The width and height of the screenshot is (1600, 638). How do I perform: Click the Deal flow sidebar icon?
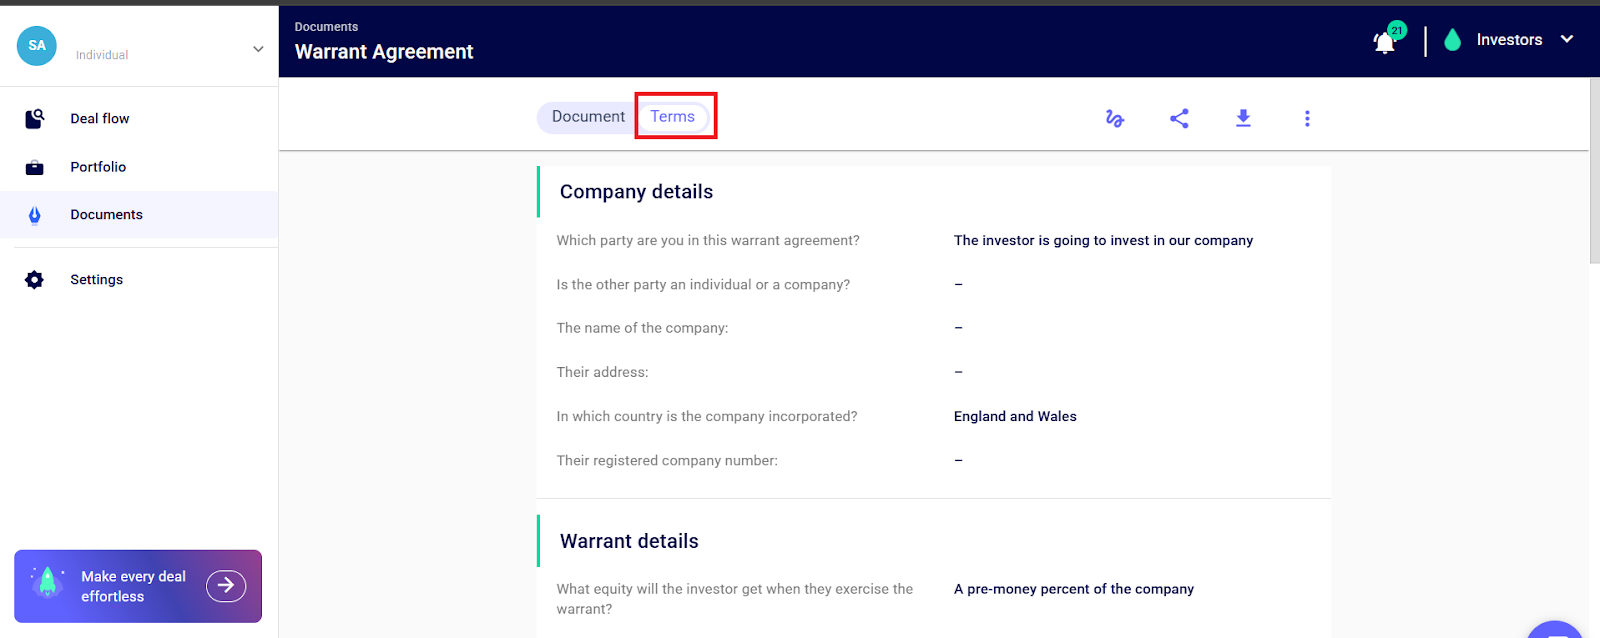click(x=34, y=119)
